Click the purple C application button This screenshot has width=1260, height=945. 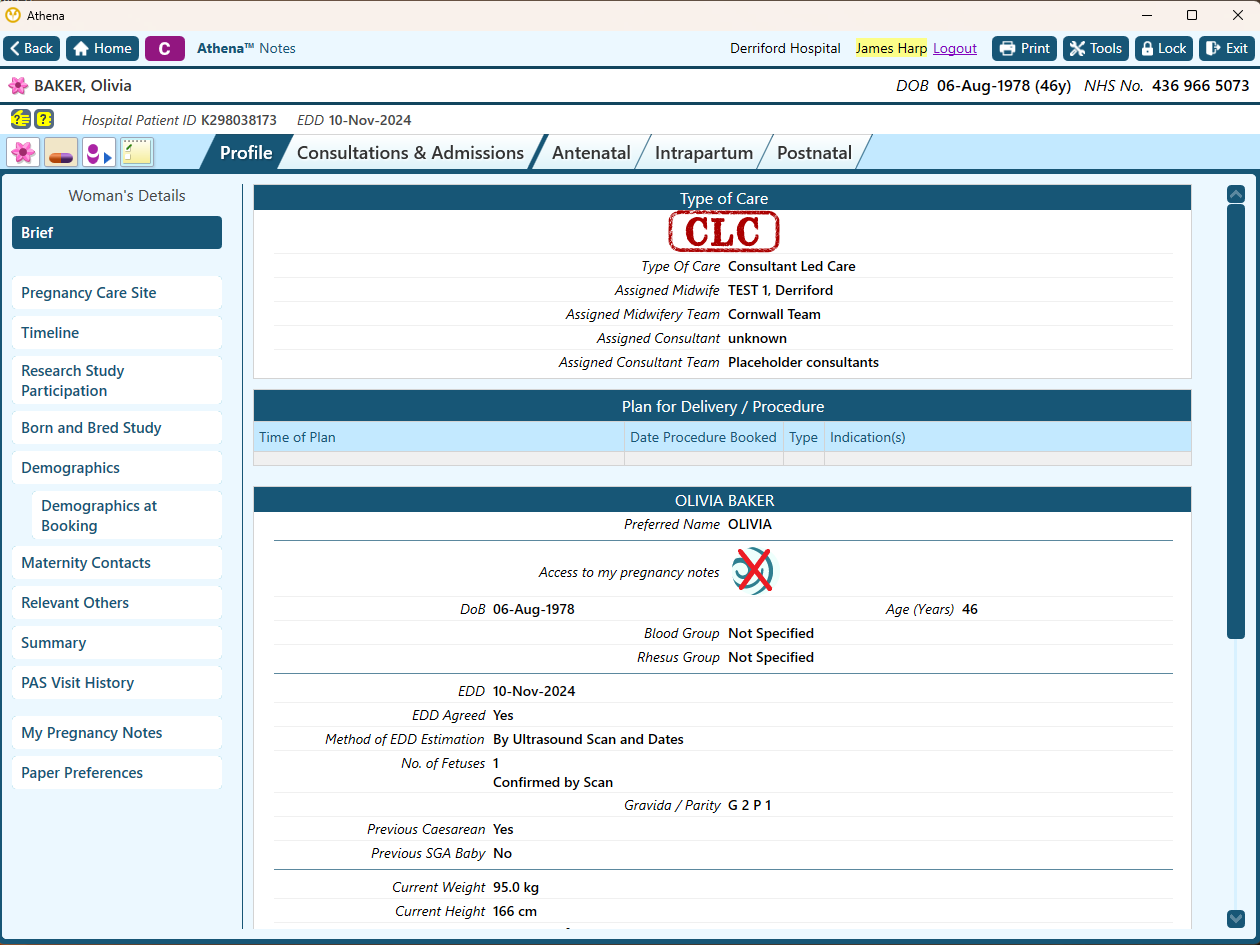[x=164, y=48]
